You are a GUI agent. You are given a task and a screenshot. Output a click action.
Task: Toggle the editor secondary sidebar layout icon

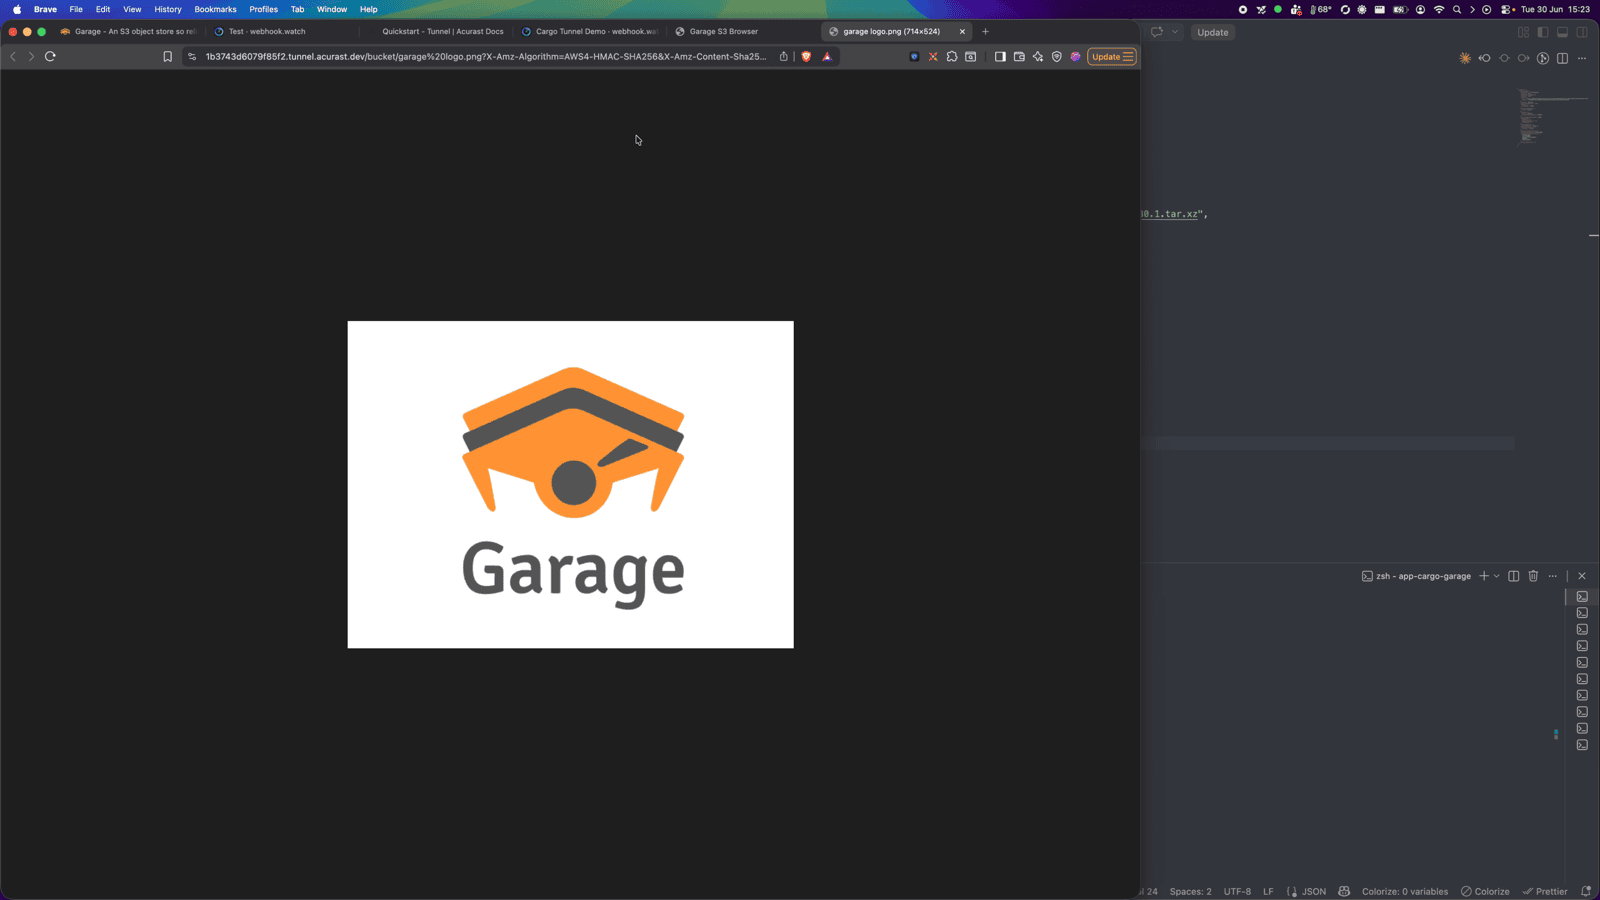point(1582,32)
